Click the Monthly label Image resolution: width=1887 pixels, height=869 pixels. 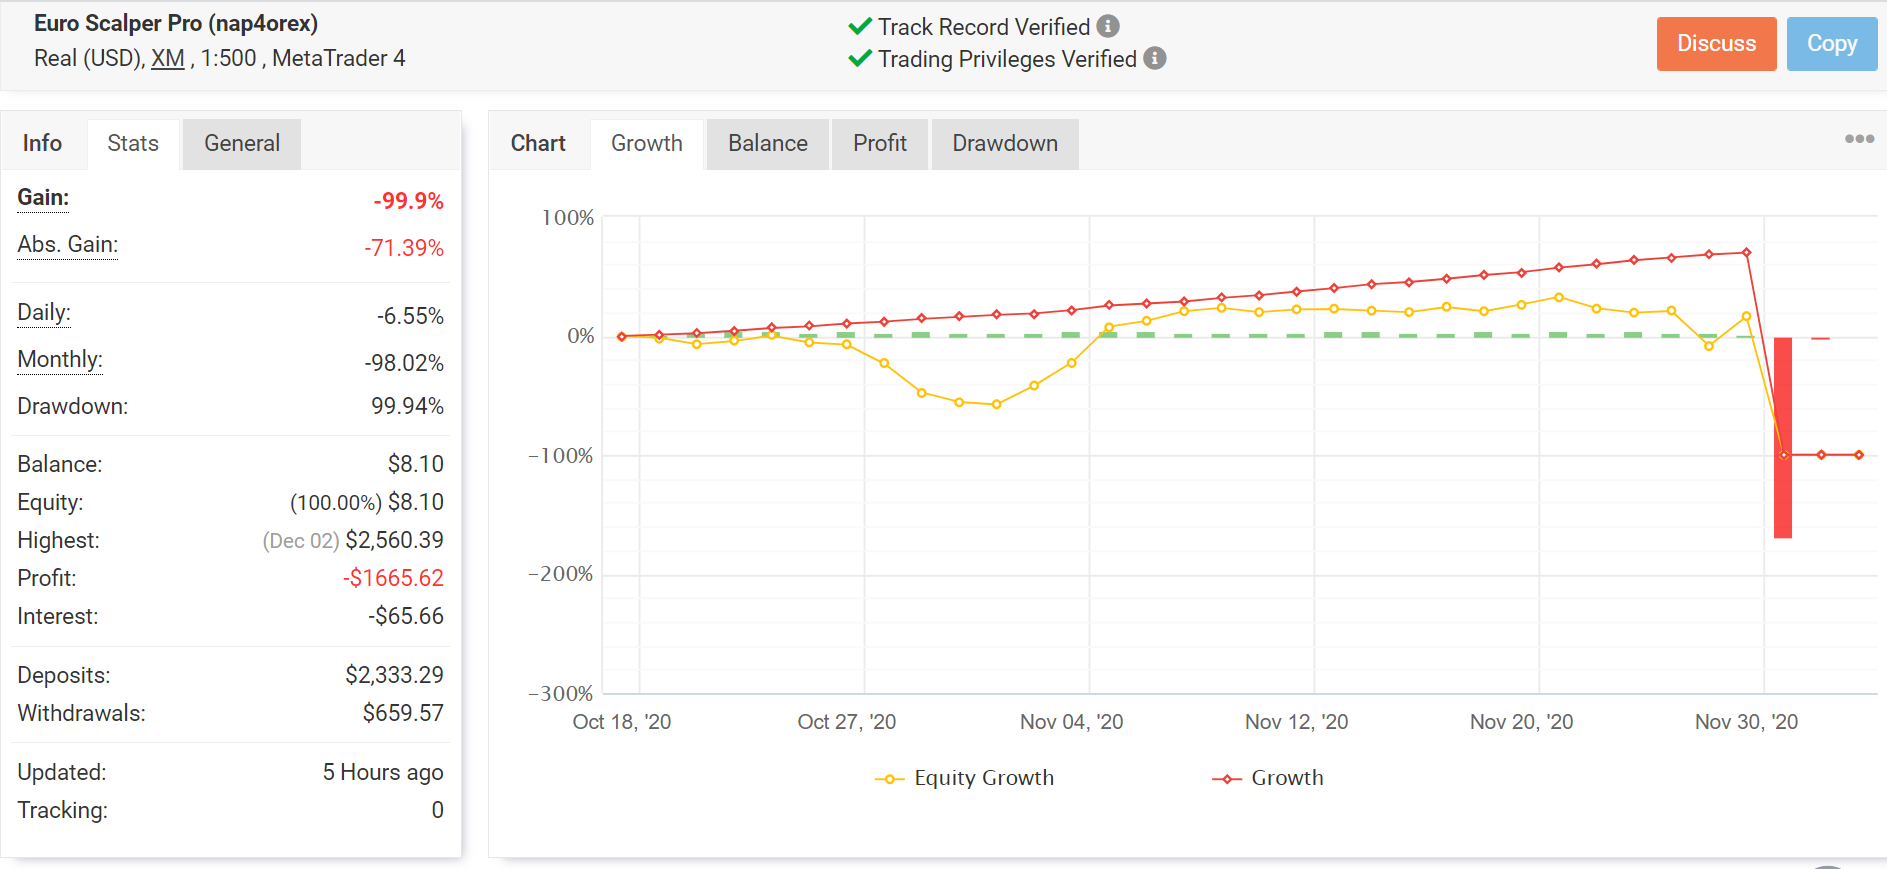(60, 359)
